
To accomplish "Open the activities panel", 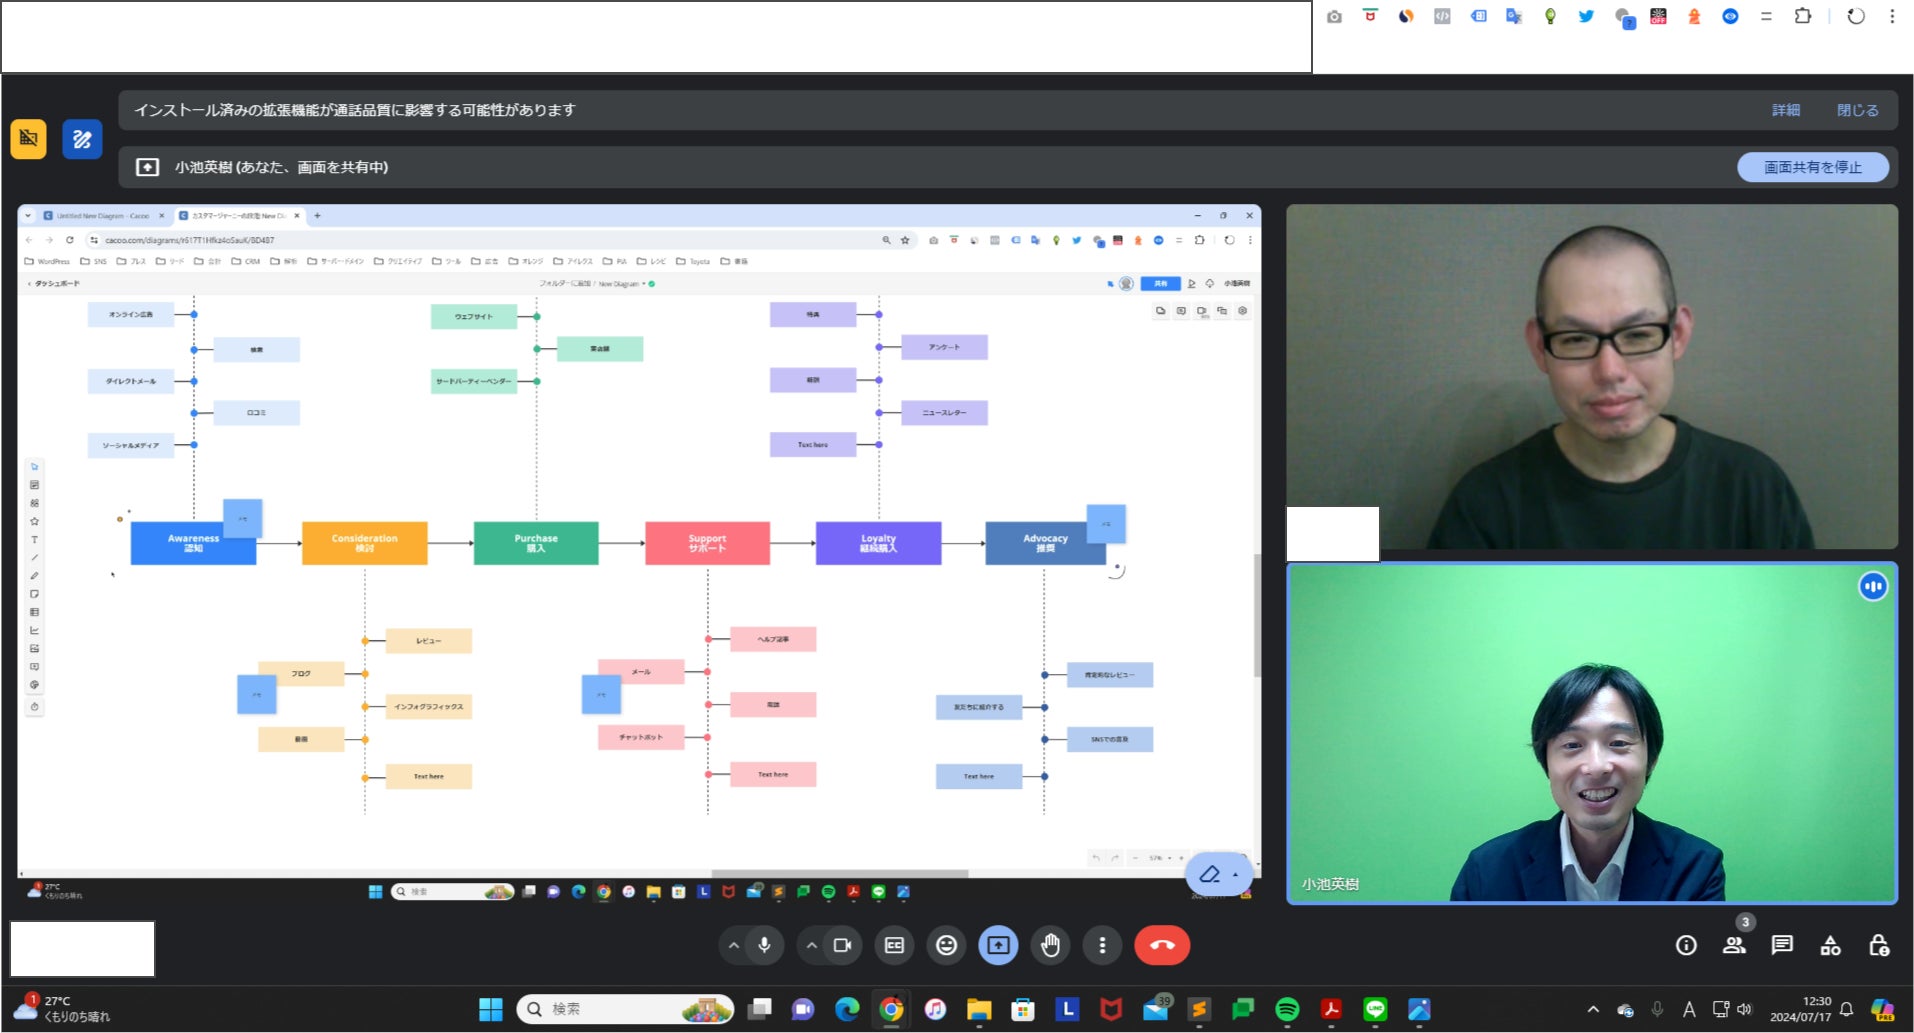I will point(1830,945).
